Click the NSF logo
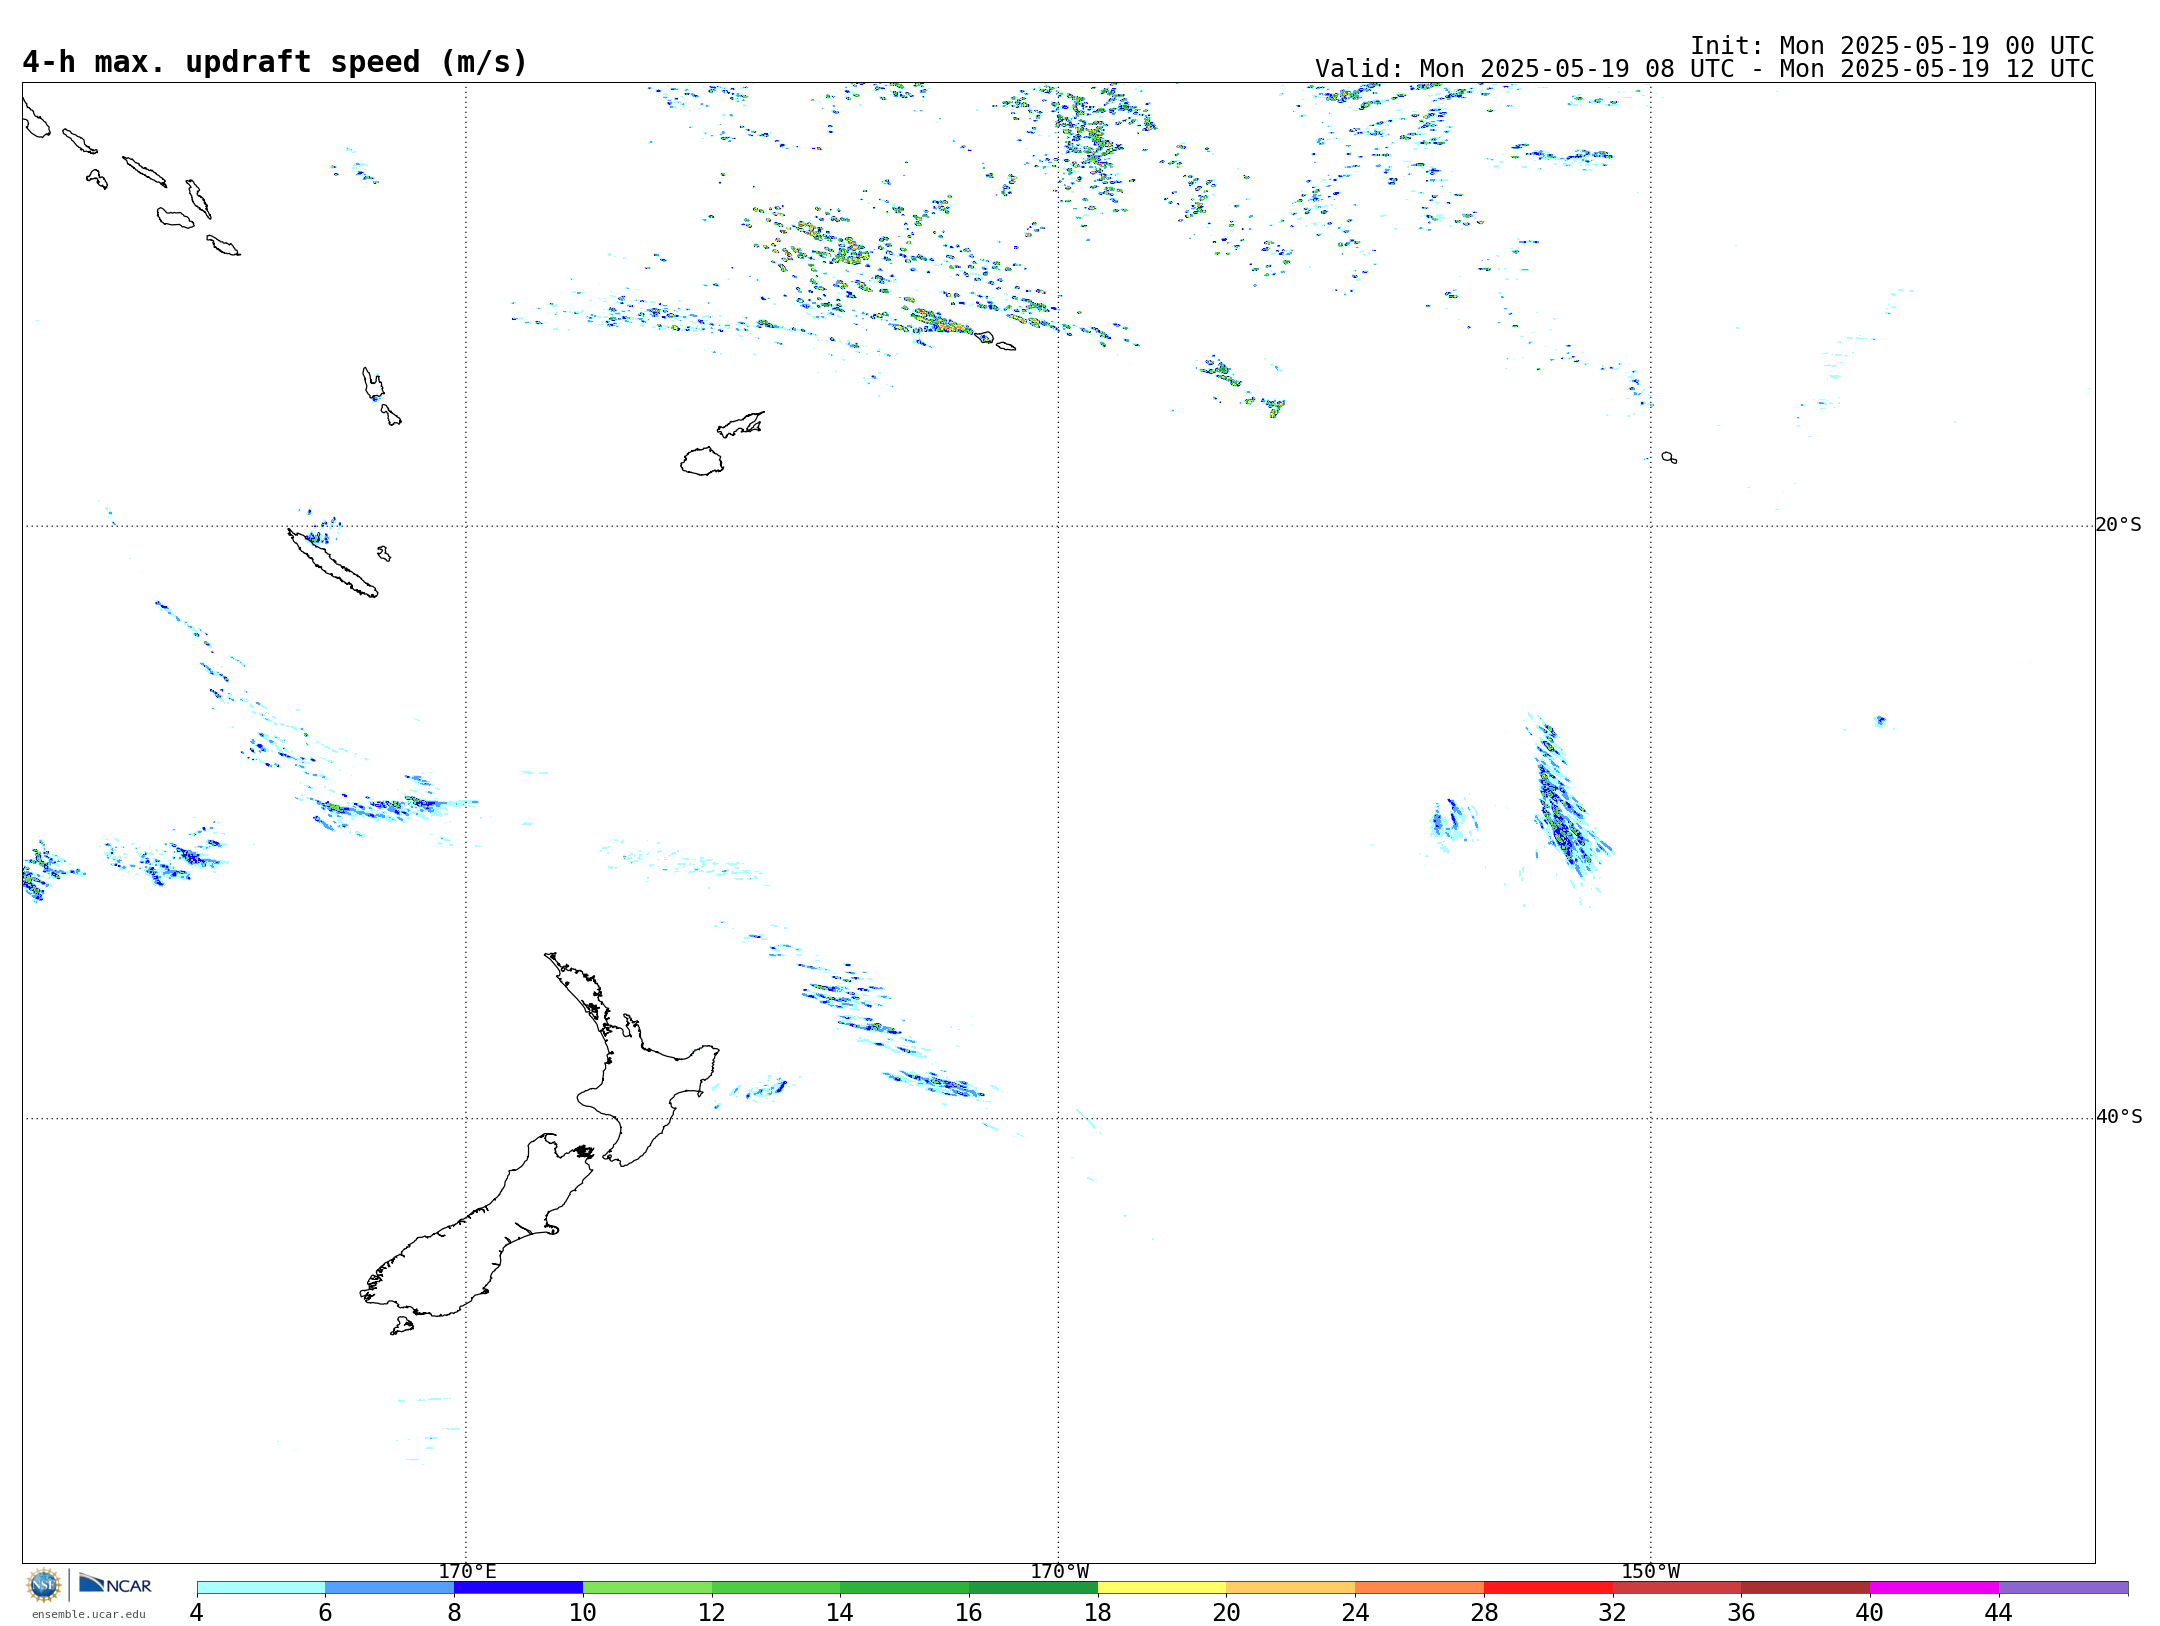2160x1626 pixels. tap(44, 1585)
